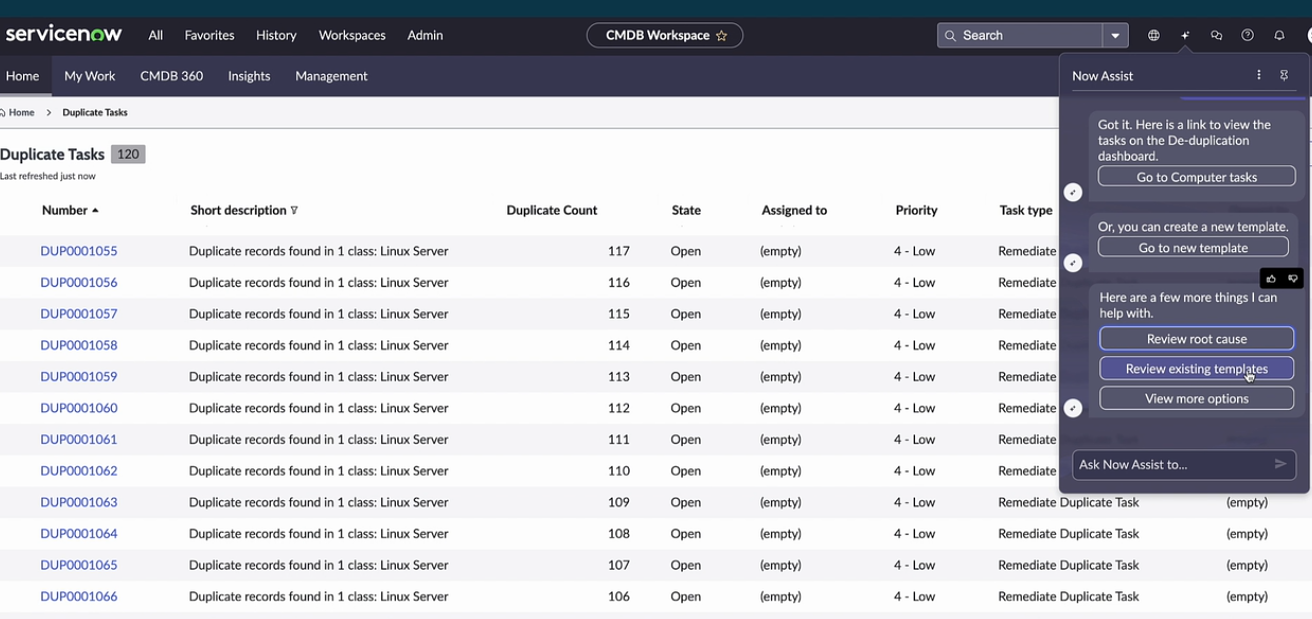This screenshot has height=619, width=1312.
Task: Click the Duplicate Count column header
Action: (552, 210)
